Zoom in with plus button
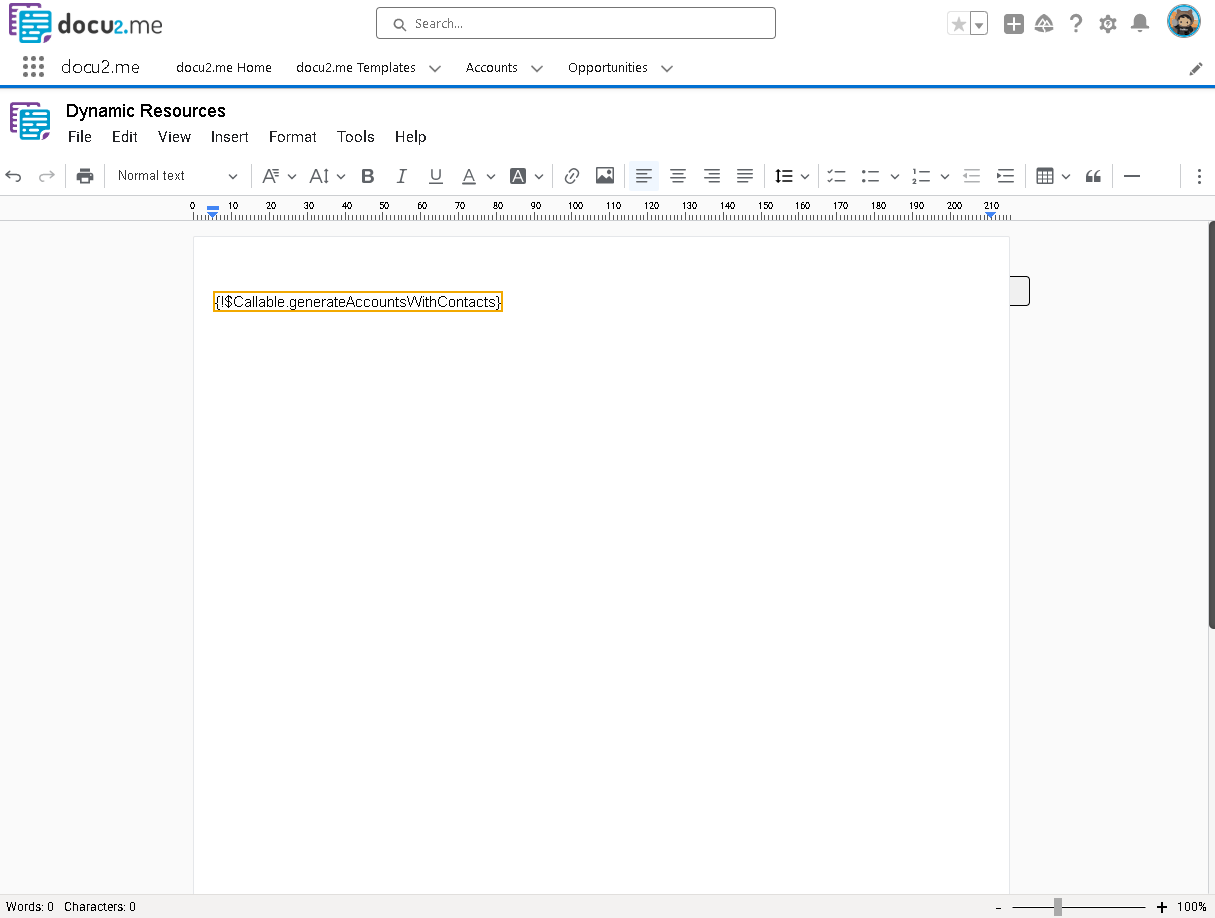 [1161, 907]
